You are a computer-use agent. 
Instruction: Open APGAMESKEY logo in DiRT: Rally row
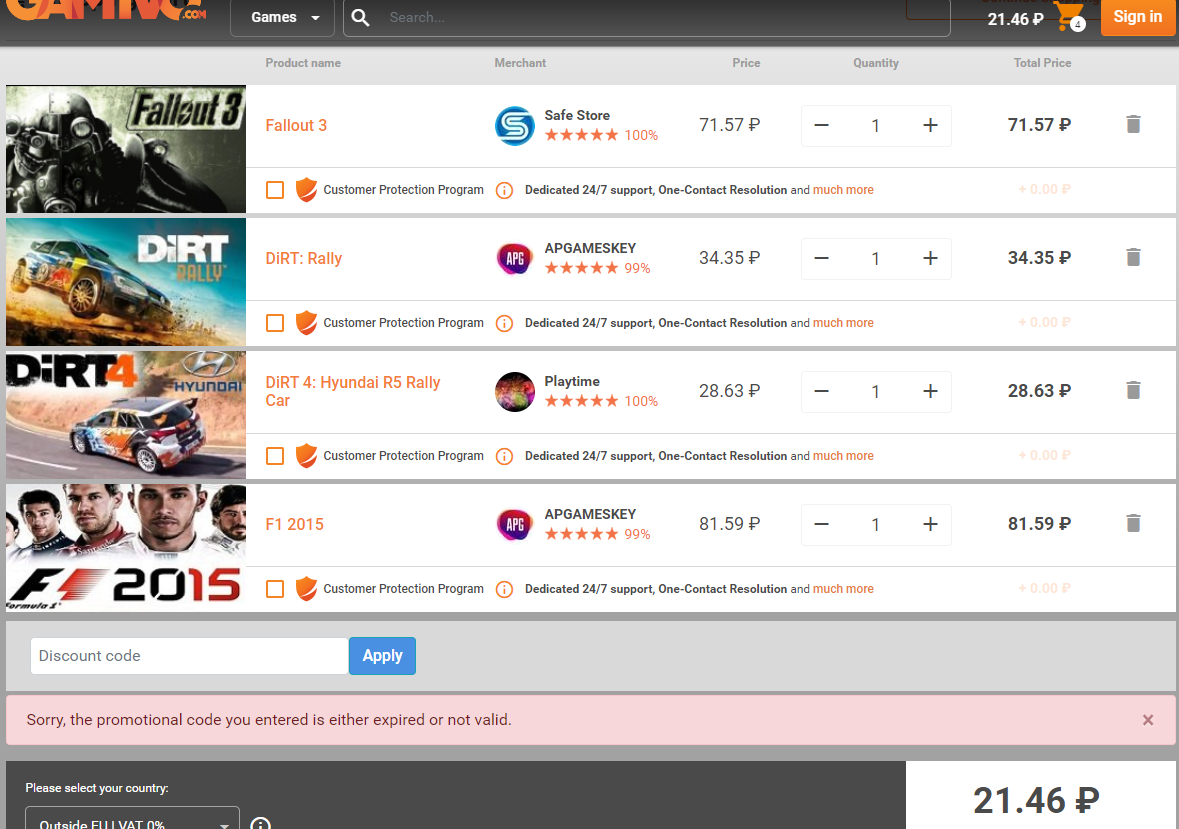[x=514, y=259]
